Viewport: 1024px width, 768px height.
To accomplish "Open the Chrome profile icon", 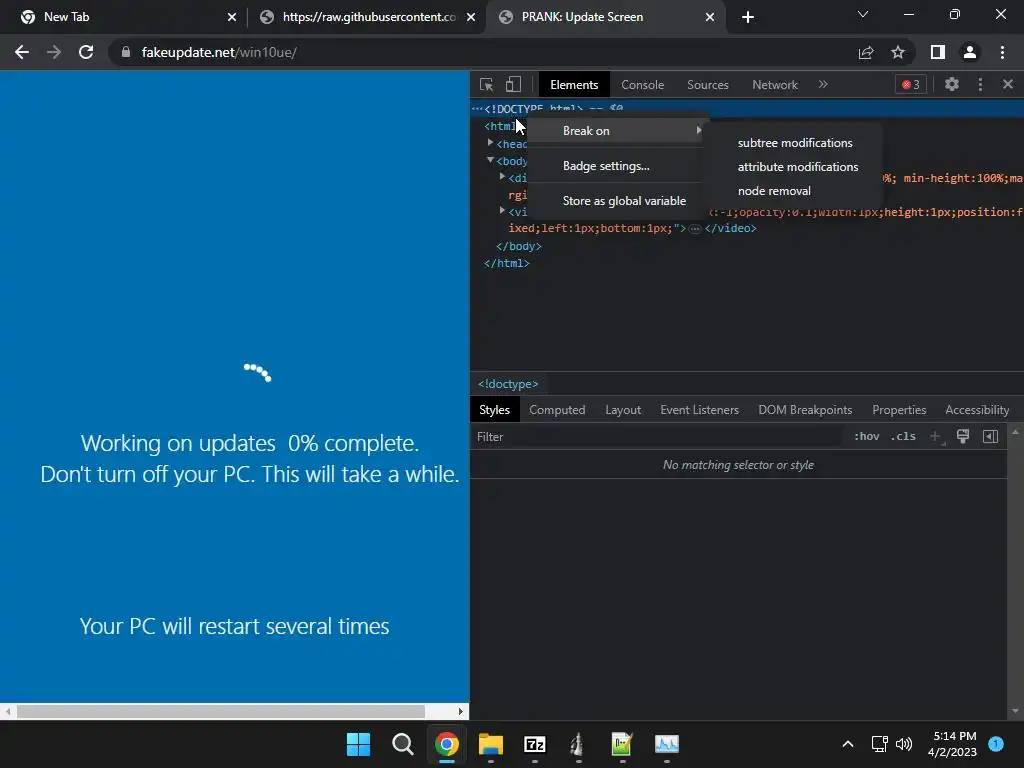I will point(969,52).
